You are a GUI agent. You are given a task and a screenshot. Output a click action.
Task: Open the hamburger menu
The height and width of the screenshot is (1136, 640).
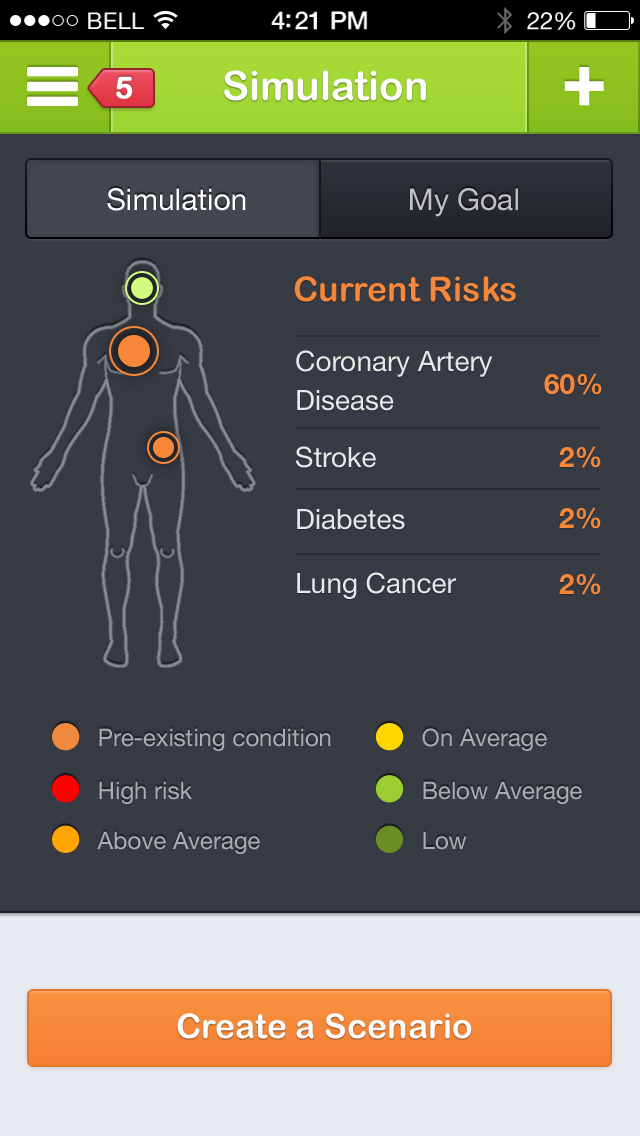[52, 87]
